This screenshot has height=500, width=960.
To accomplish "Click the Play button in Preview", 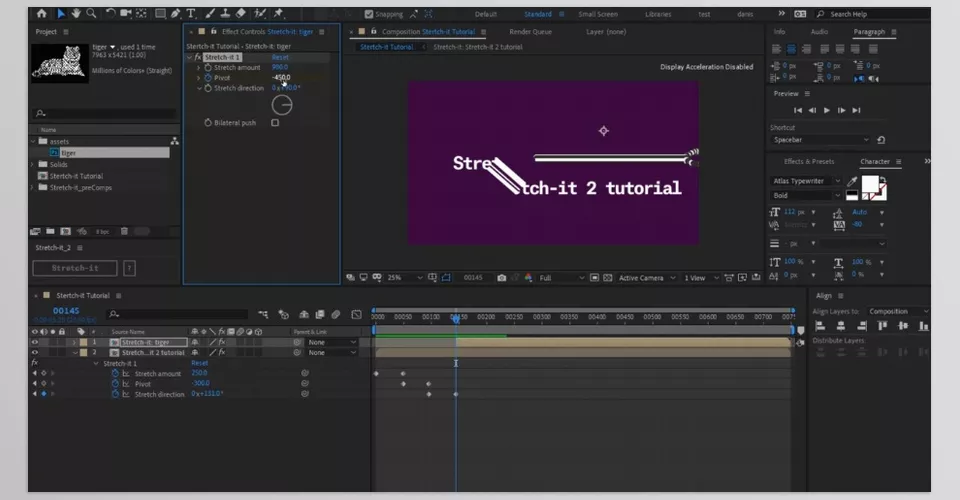I will click(x=827, y=110).
